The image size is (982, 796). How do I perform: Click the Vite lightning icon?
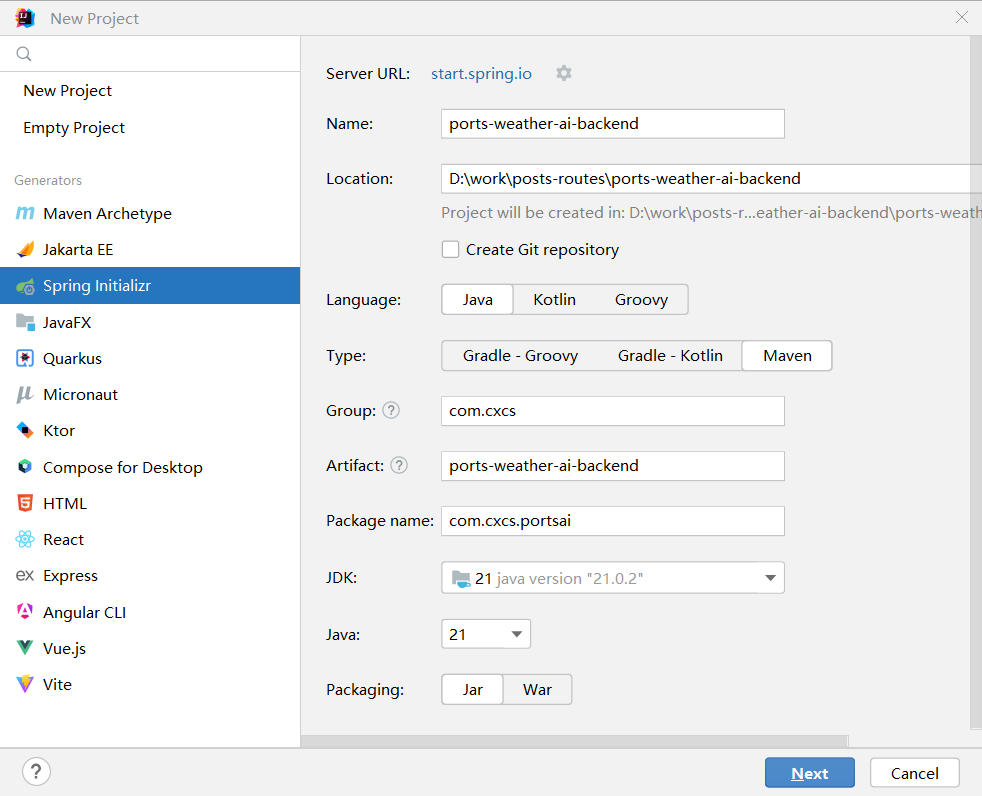(25, 684)
